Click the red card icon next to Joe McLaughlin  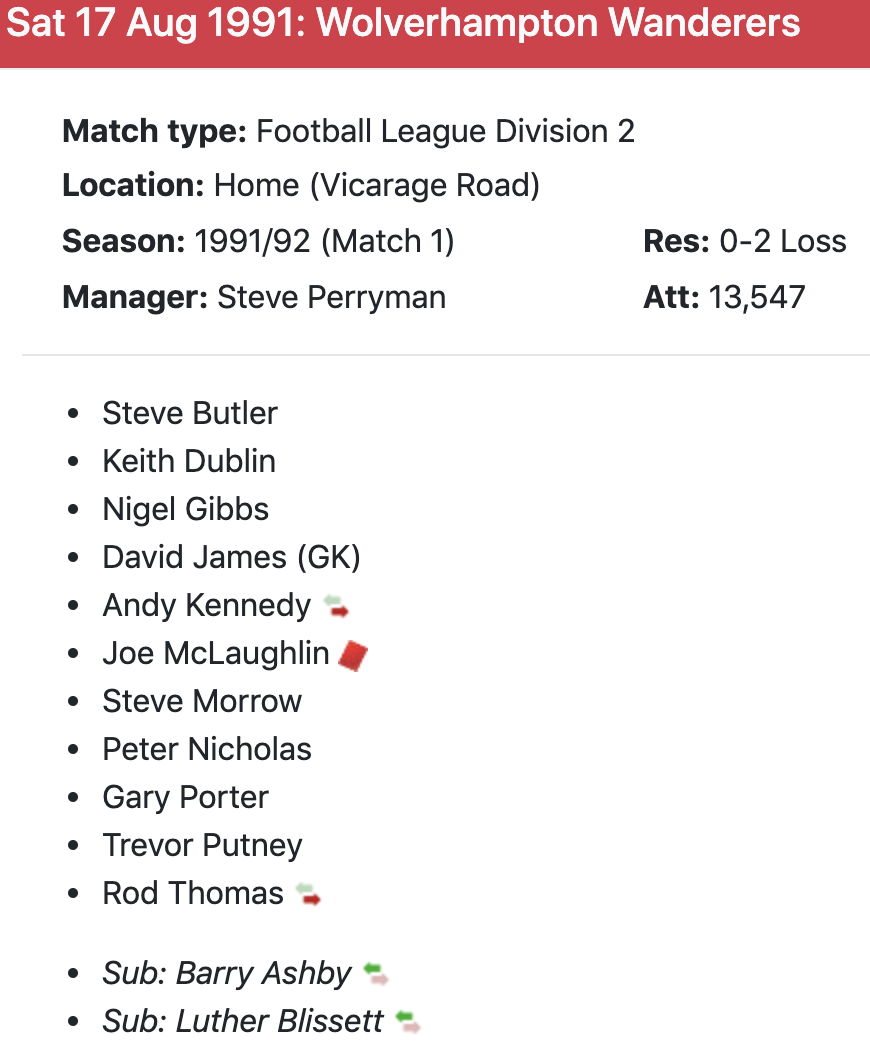click(x=353, y=655)
